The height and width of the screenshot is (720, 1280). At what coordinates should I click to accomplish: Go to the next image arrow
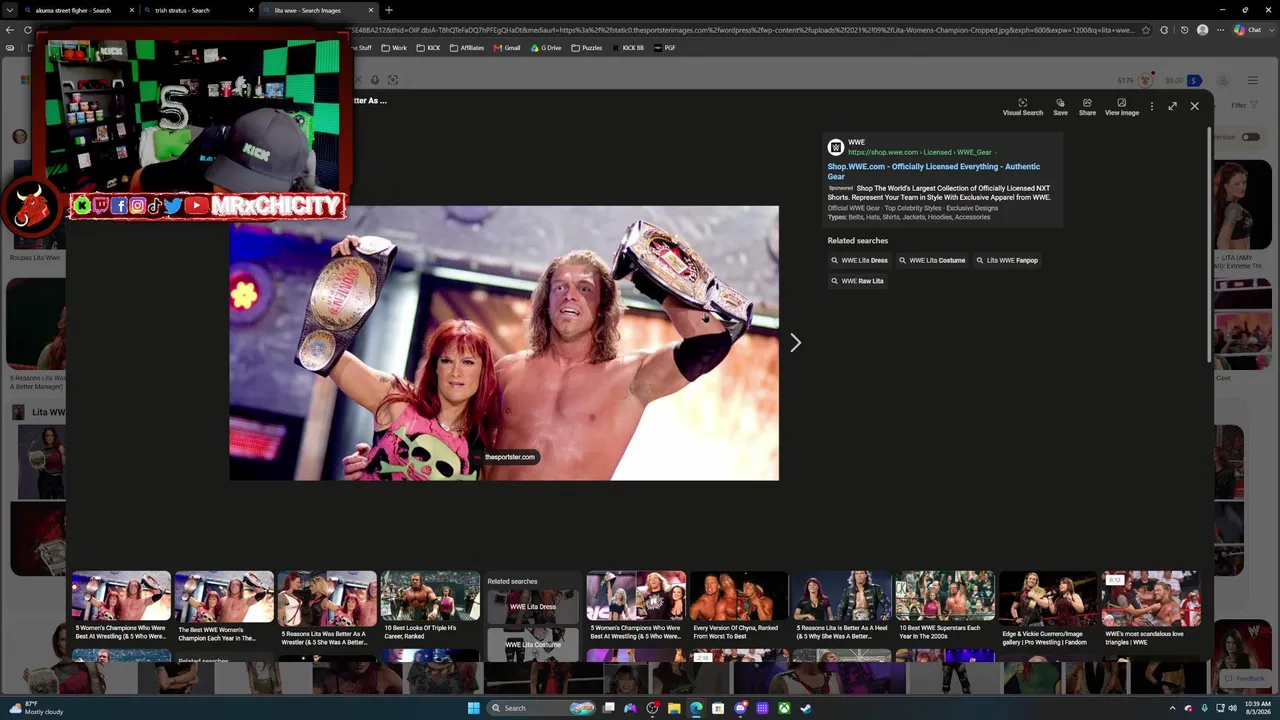click(795, 343)
